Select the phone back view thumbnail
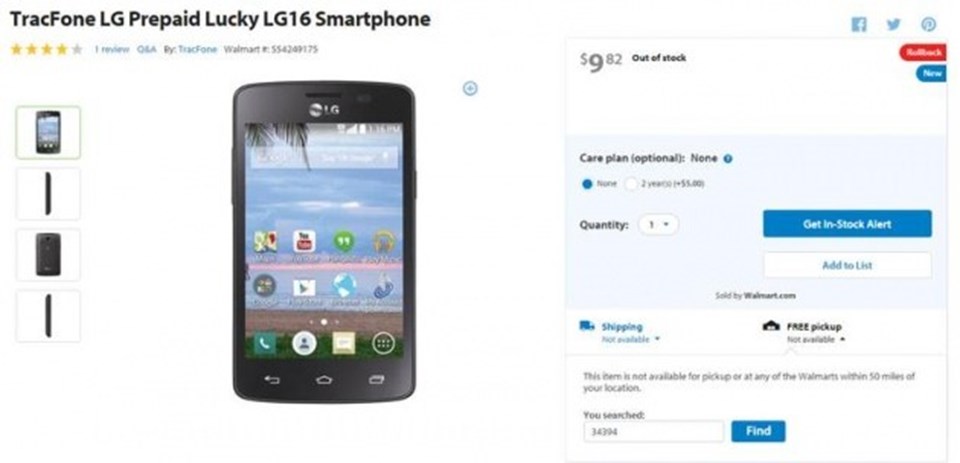The width and height of the screenshot is (960, 463). click(48, 255)
